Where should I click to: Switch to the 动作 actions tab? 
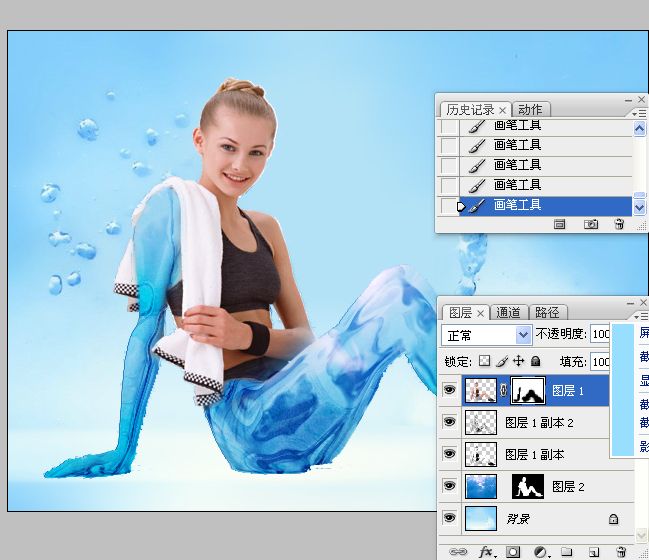531,110
